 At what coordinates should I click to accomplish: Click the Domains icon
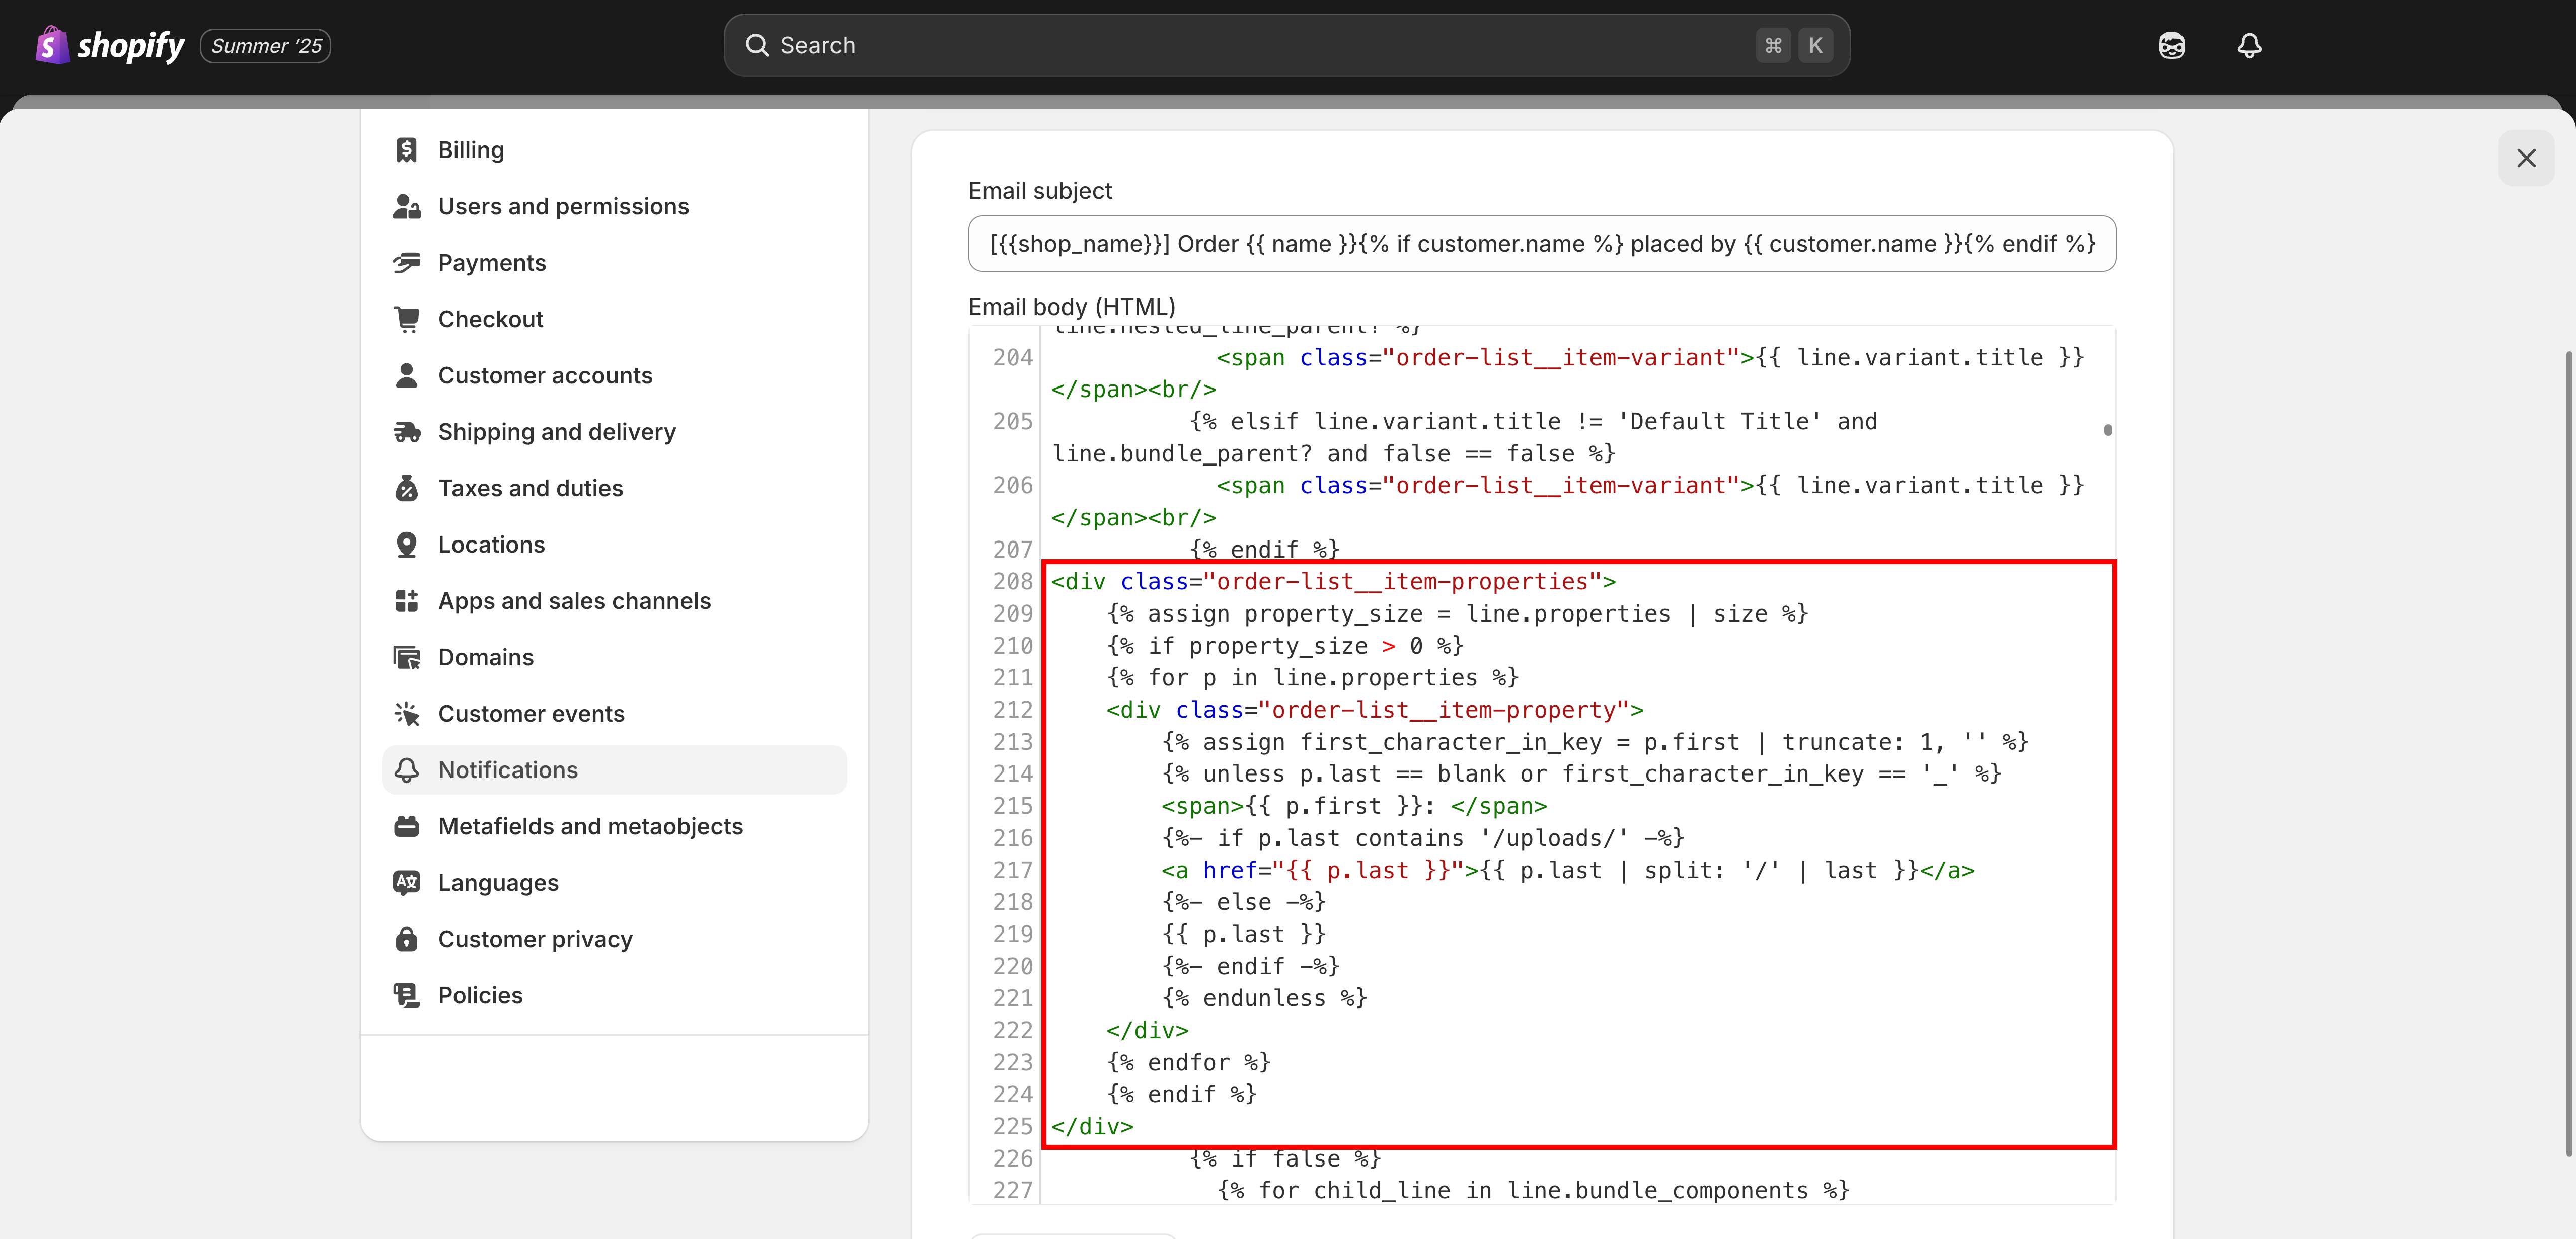pos(406,657)
